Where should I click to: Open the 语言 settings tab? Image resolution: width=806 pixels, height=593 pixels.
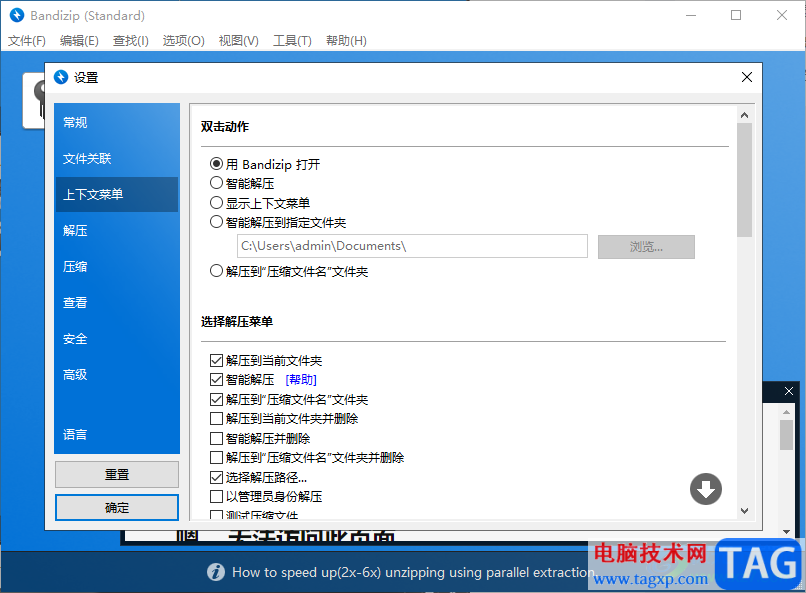click(x=117, y=434)
